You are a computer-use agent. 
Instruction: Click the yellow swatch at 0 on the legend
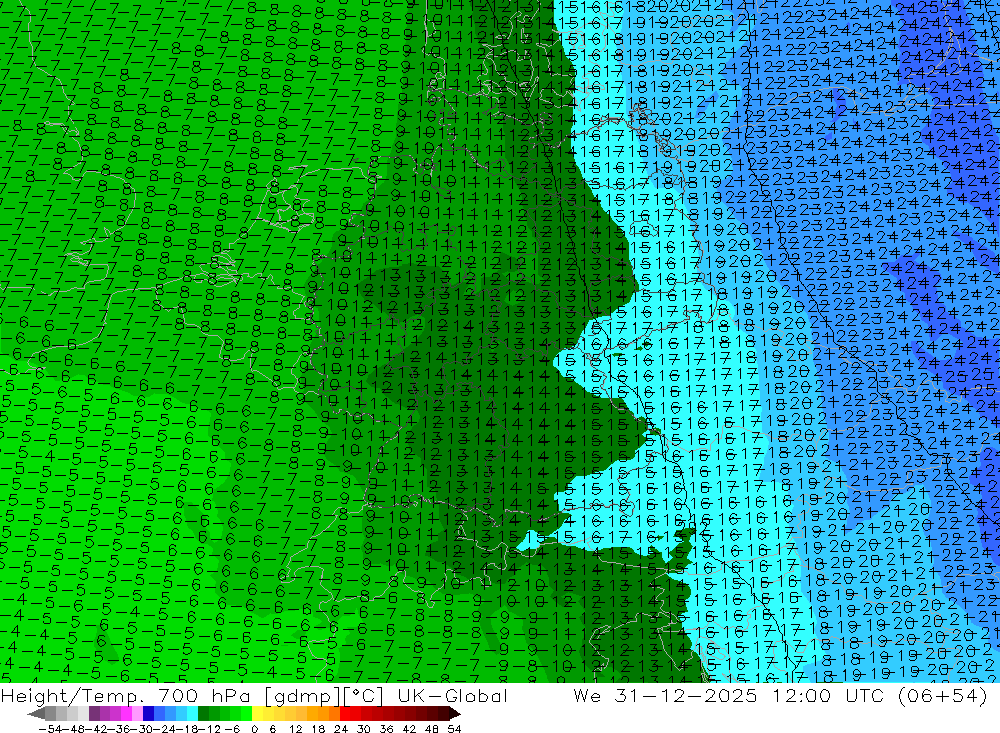coord(257,714)
